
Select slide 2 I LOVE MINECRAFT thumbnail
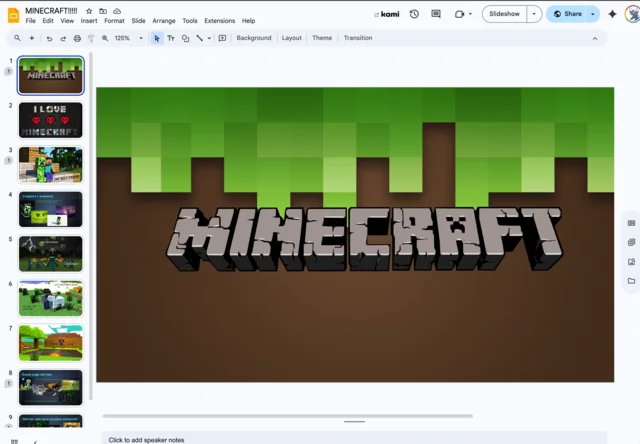51,120
